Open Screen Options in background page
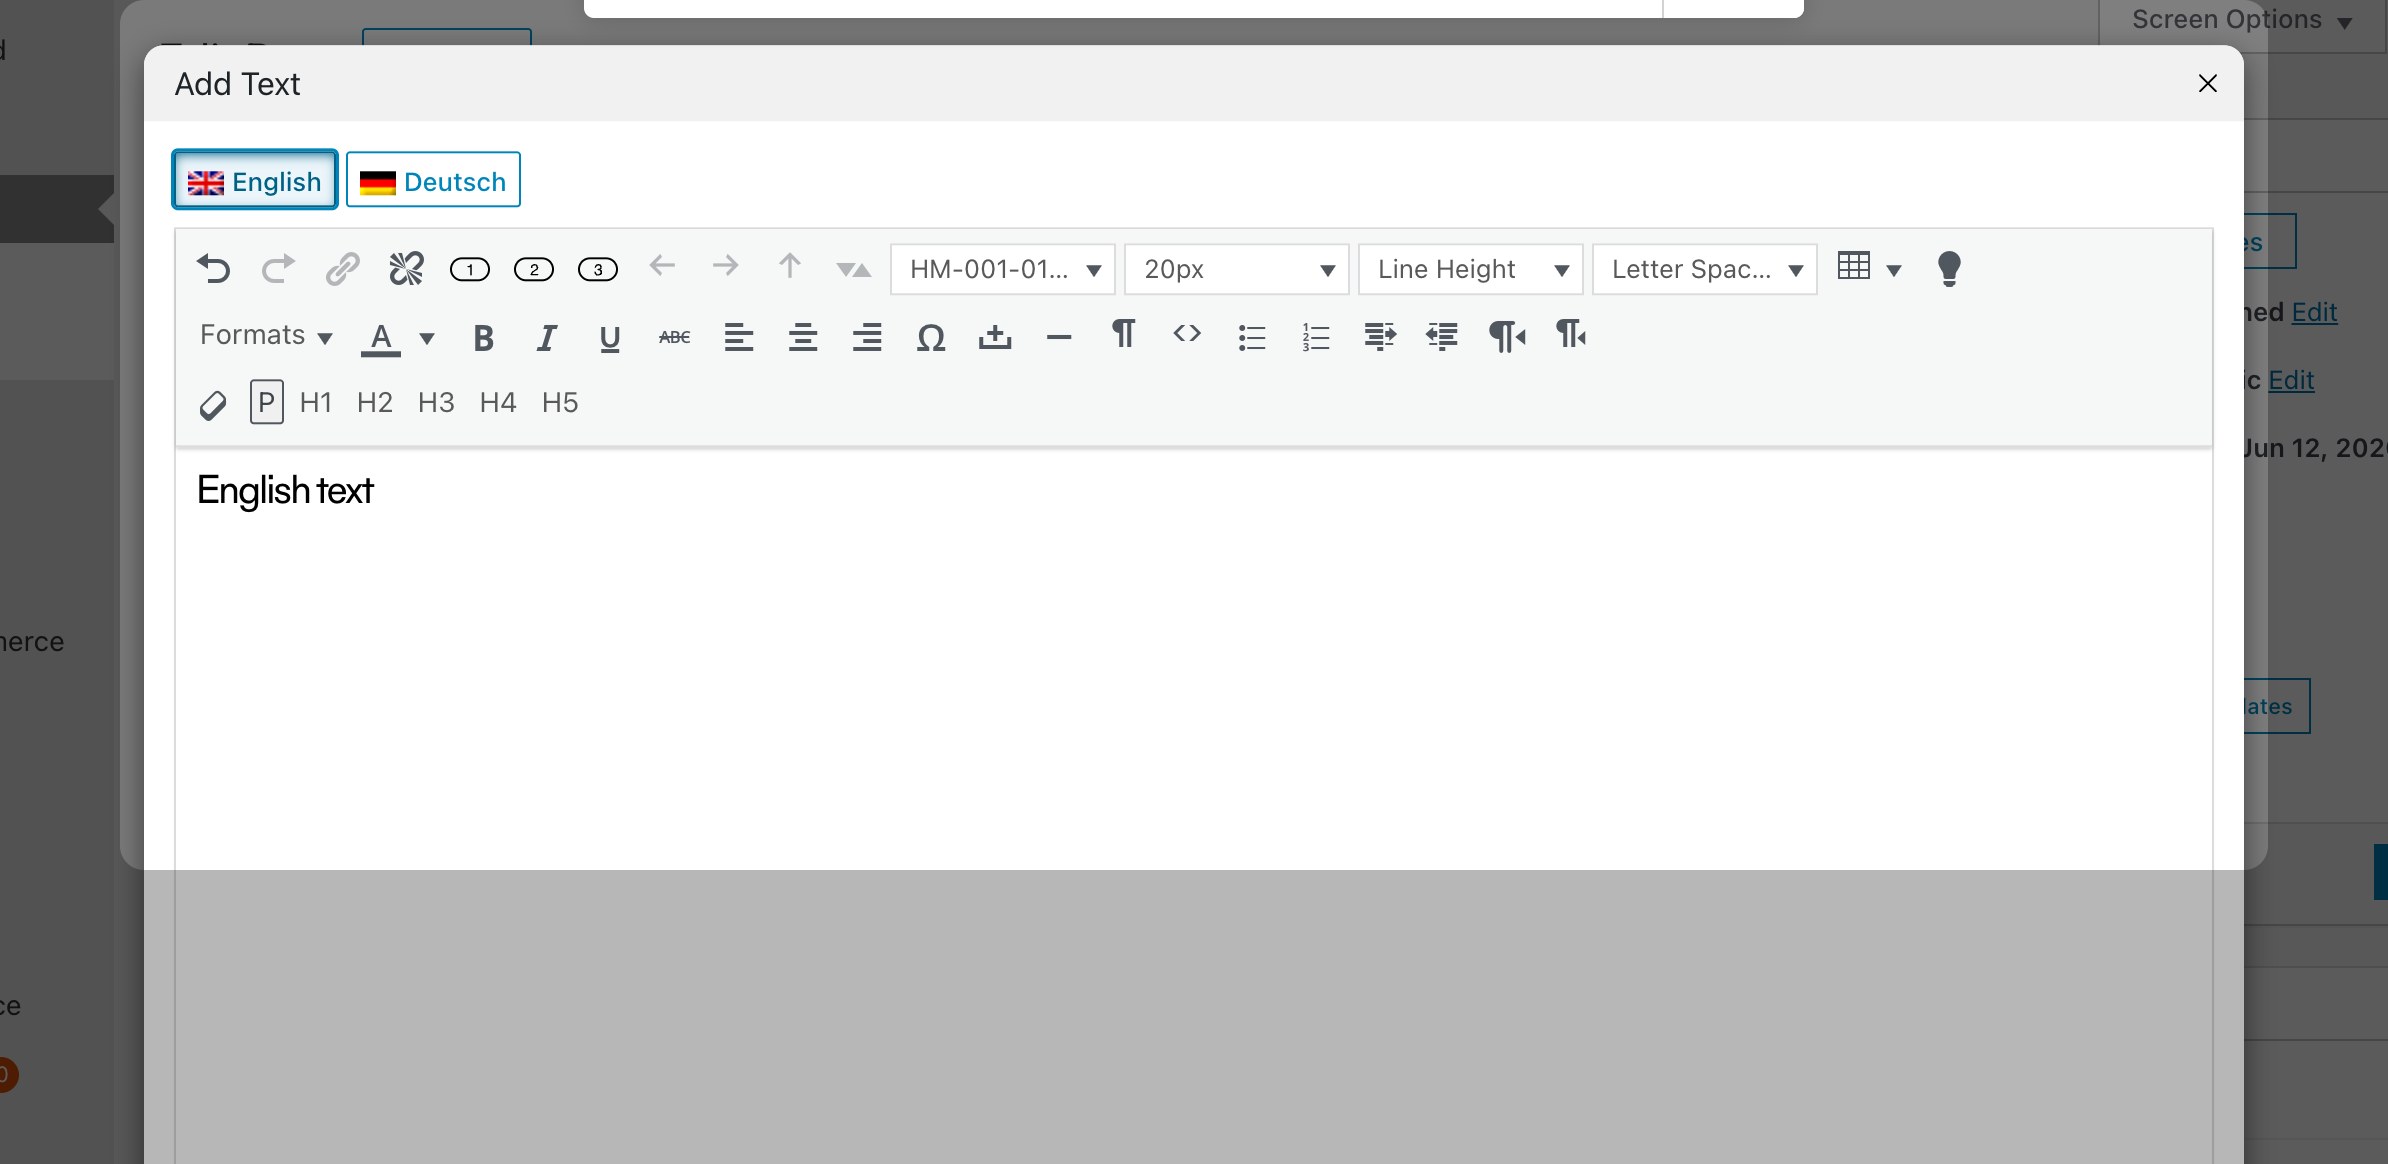Image resolution: width=2388 pixels, height=1164 pixels. click(2242, 20)
